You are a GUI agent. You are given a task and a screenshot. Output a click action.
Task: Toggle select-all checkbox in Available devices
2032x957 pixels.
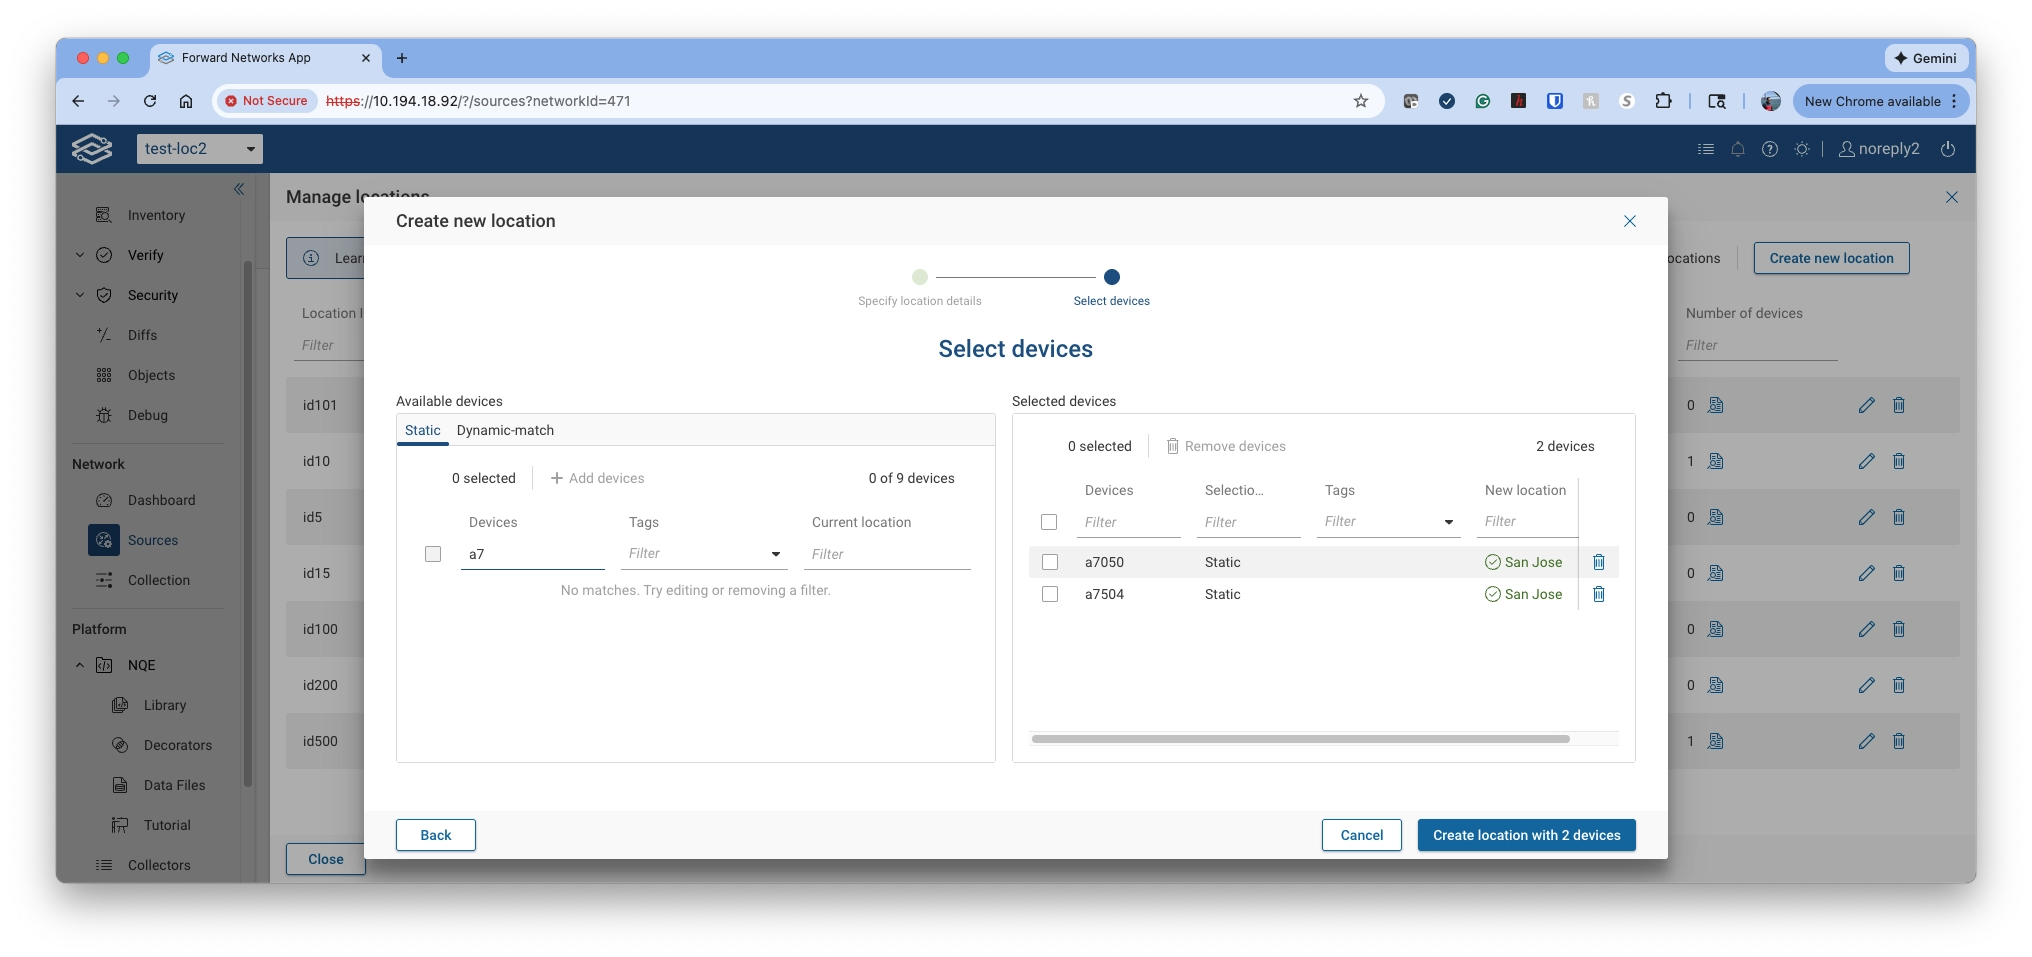[x=433, y=554]
